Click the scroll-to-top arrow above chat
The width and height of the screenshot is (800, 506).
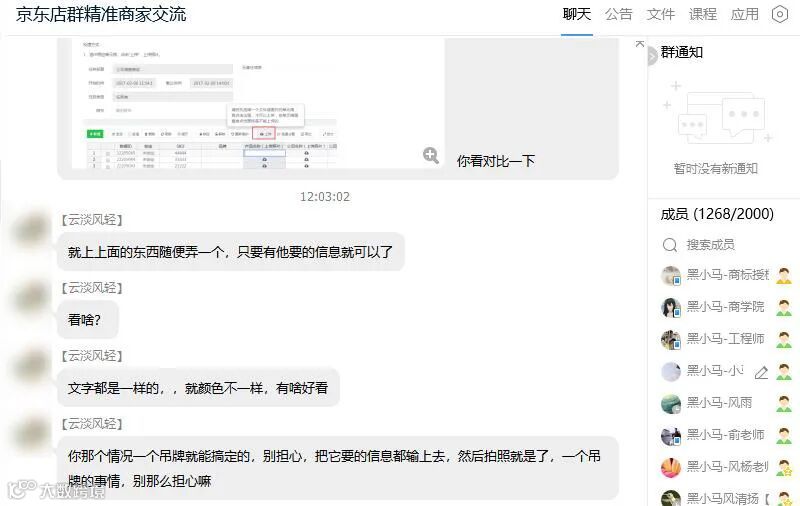[640, 44]
